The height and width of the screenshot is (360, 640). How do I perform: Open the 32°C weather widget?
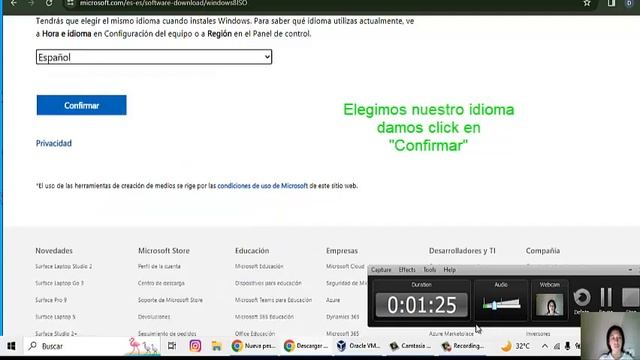516,346
